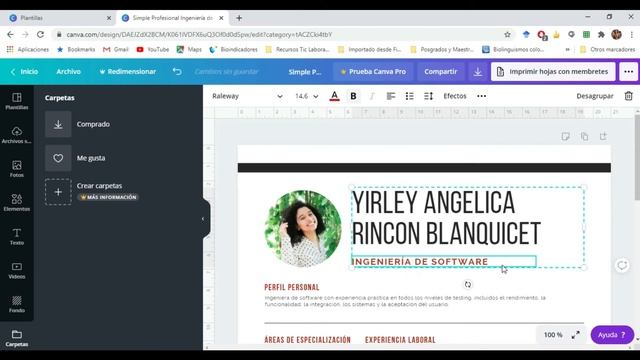Open the Elementos sidebar panel
The width and height of the screenshot is (640, 360).
(17, 202)
